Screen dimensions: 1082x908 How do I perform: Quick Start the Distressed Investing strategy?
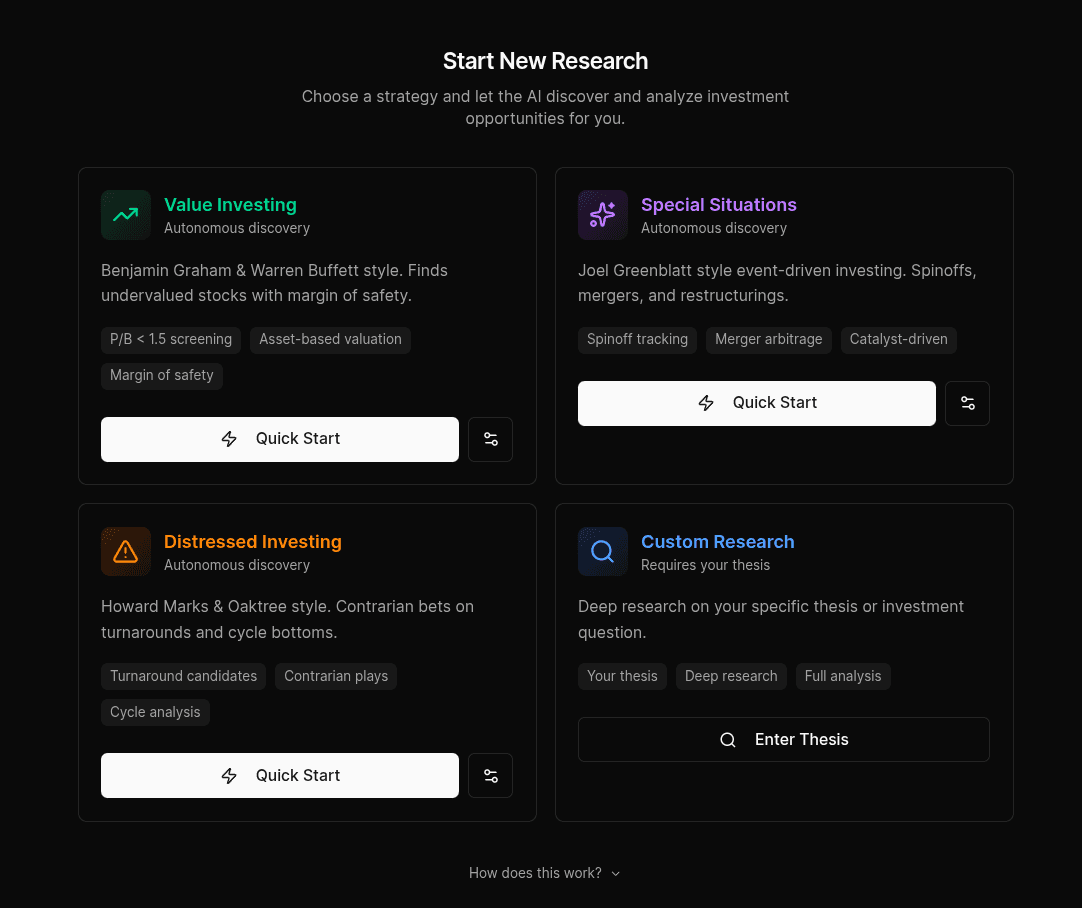pyautogui.click(x=280, y=776)
